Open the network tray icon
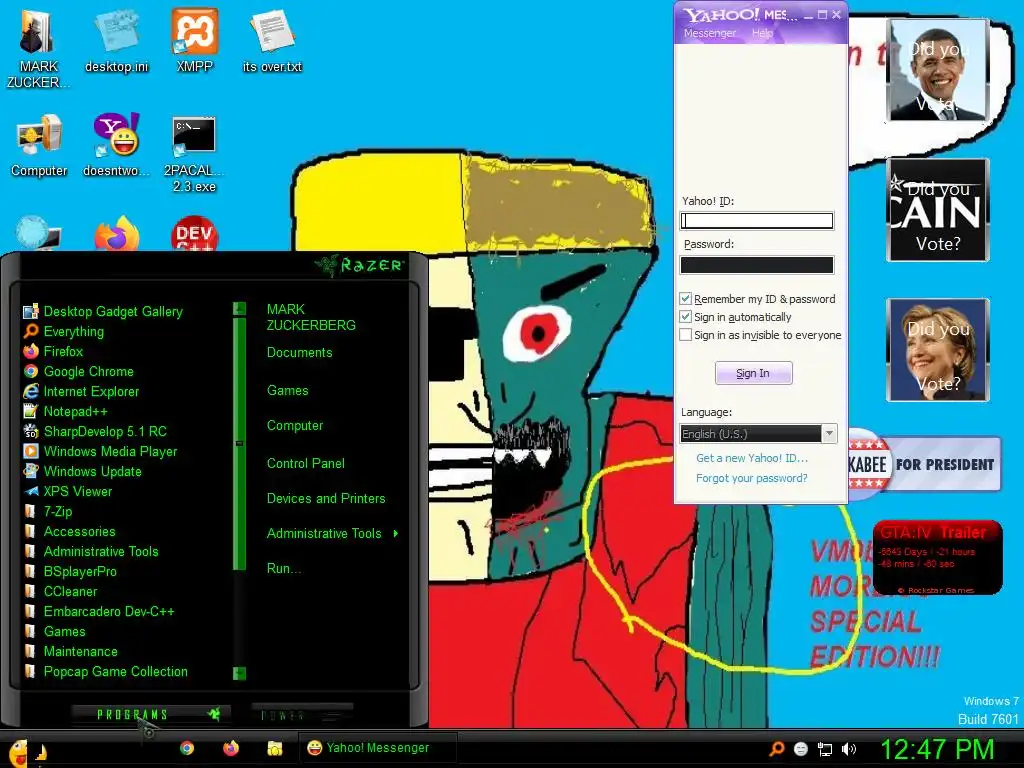 click(825, 749)
